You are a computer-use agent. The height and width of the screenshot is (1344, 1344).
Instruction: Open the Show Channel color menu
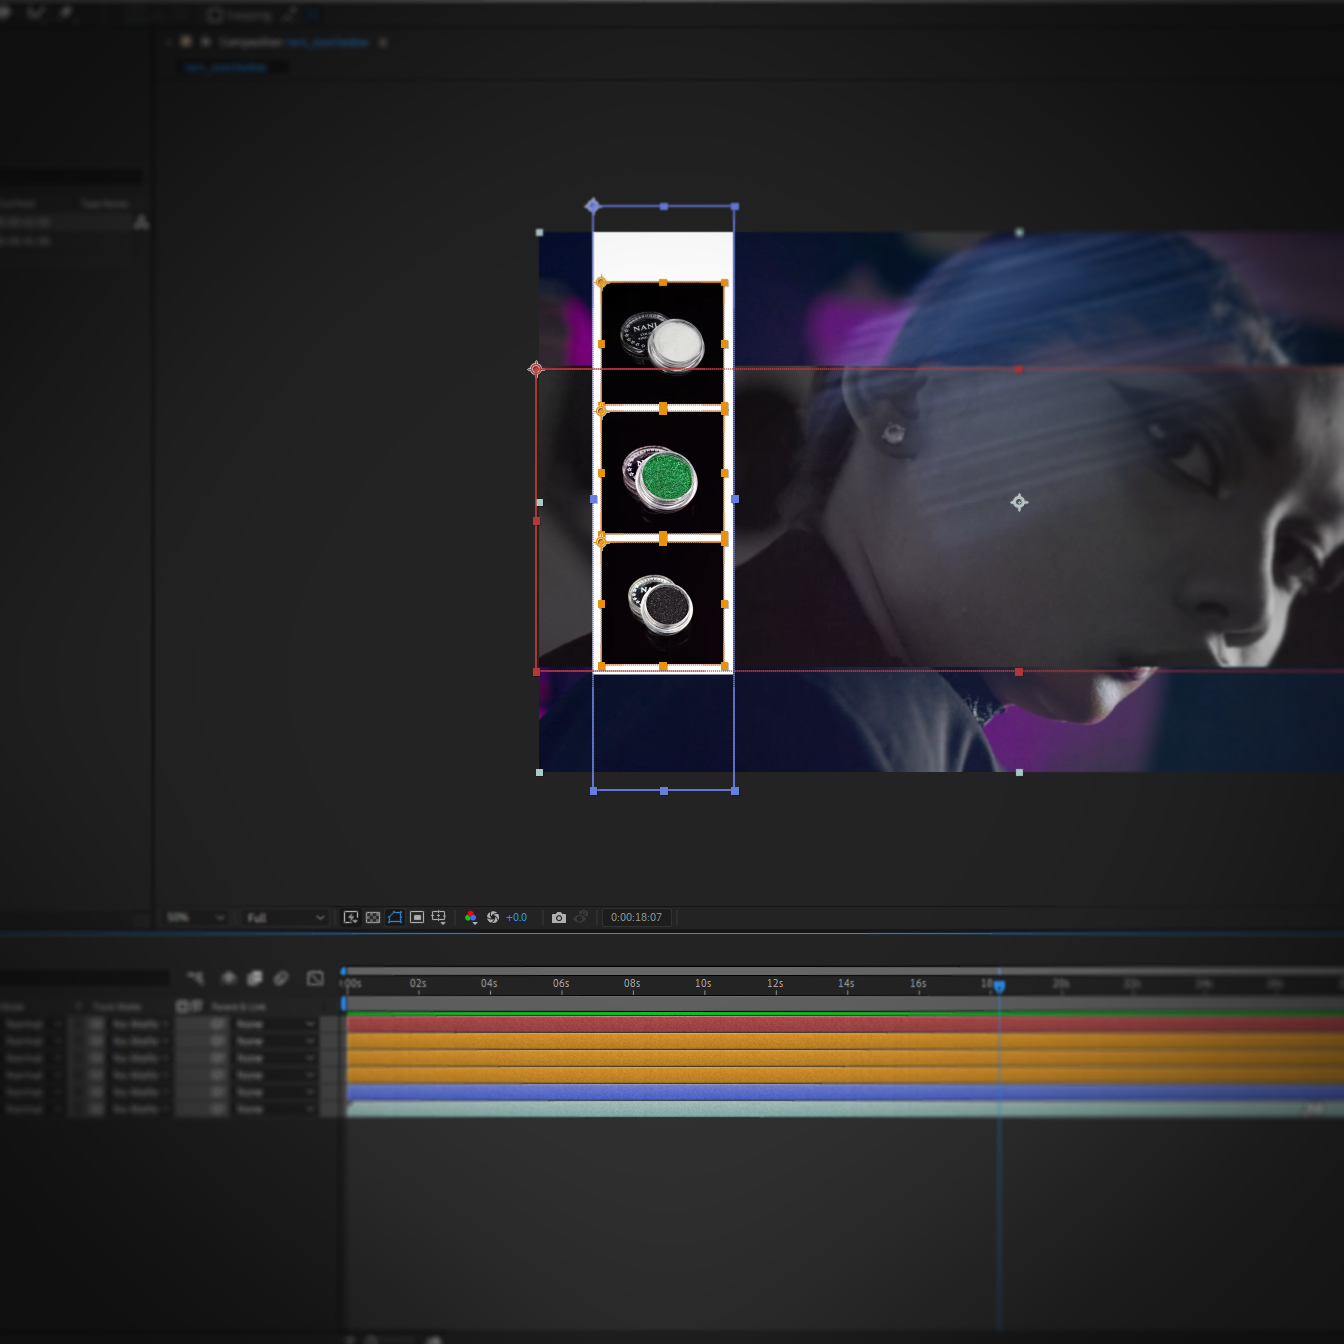pos(471,917)
